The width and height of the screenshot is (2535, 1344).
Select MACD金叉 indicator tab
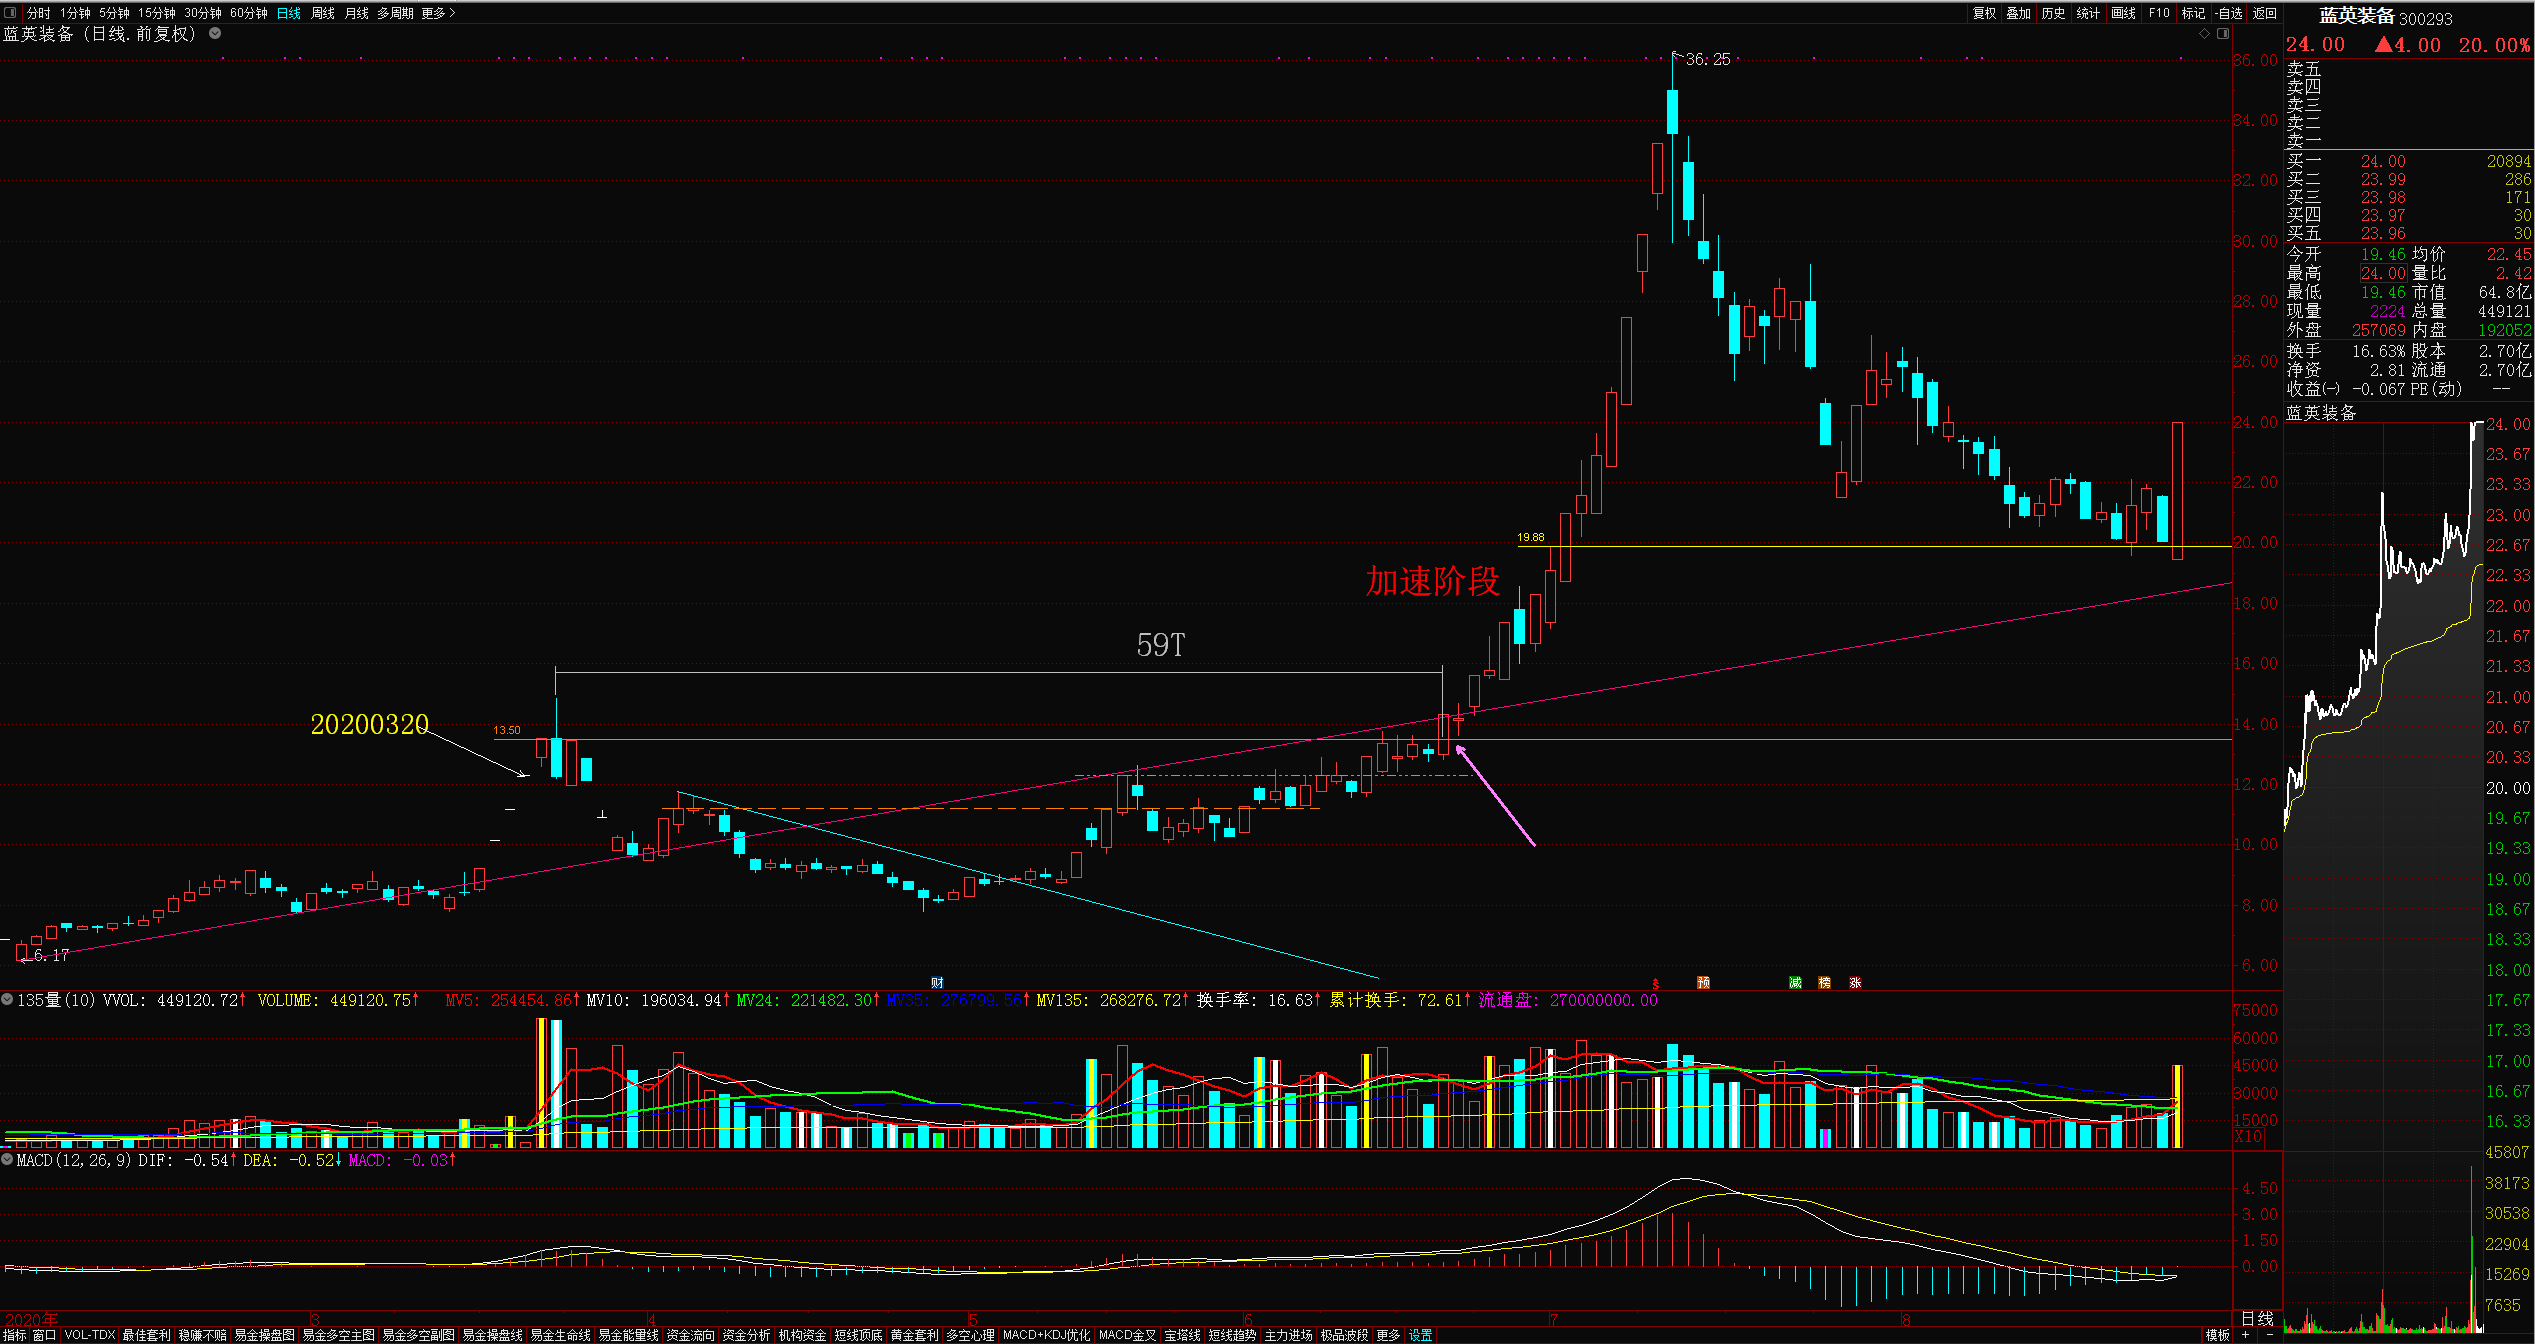(x=1128, y=1335)
